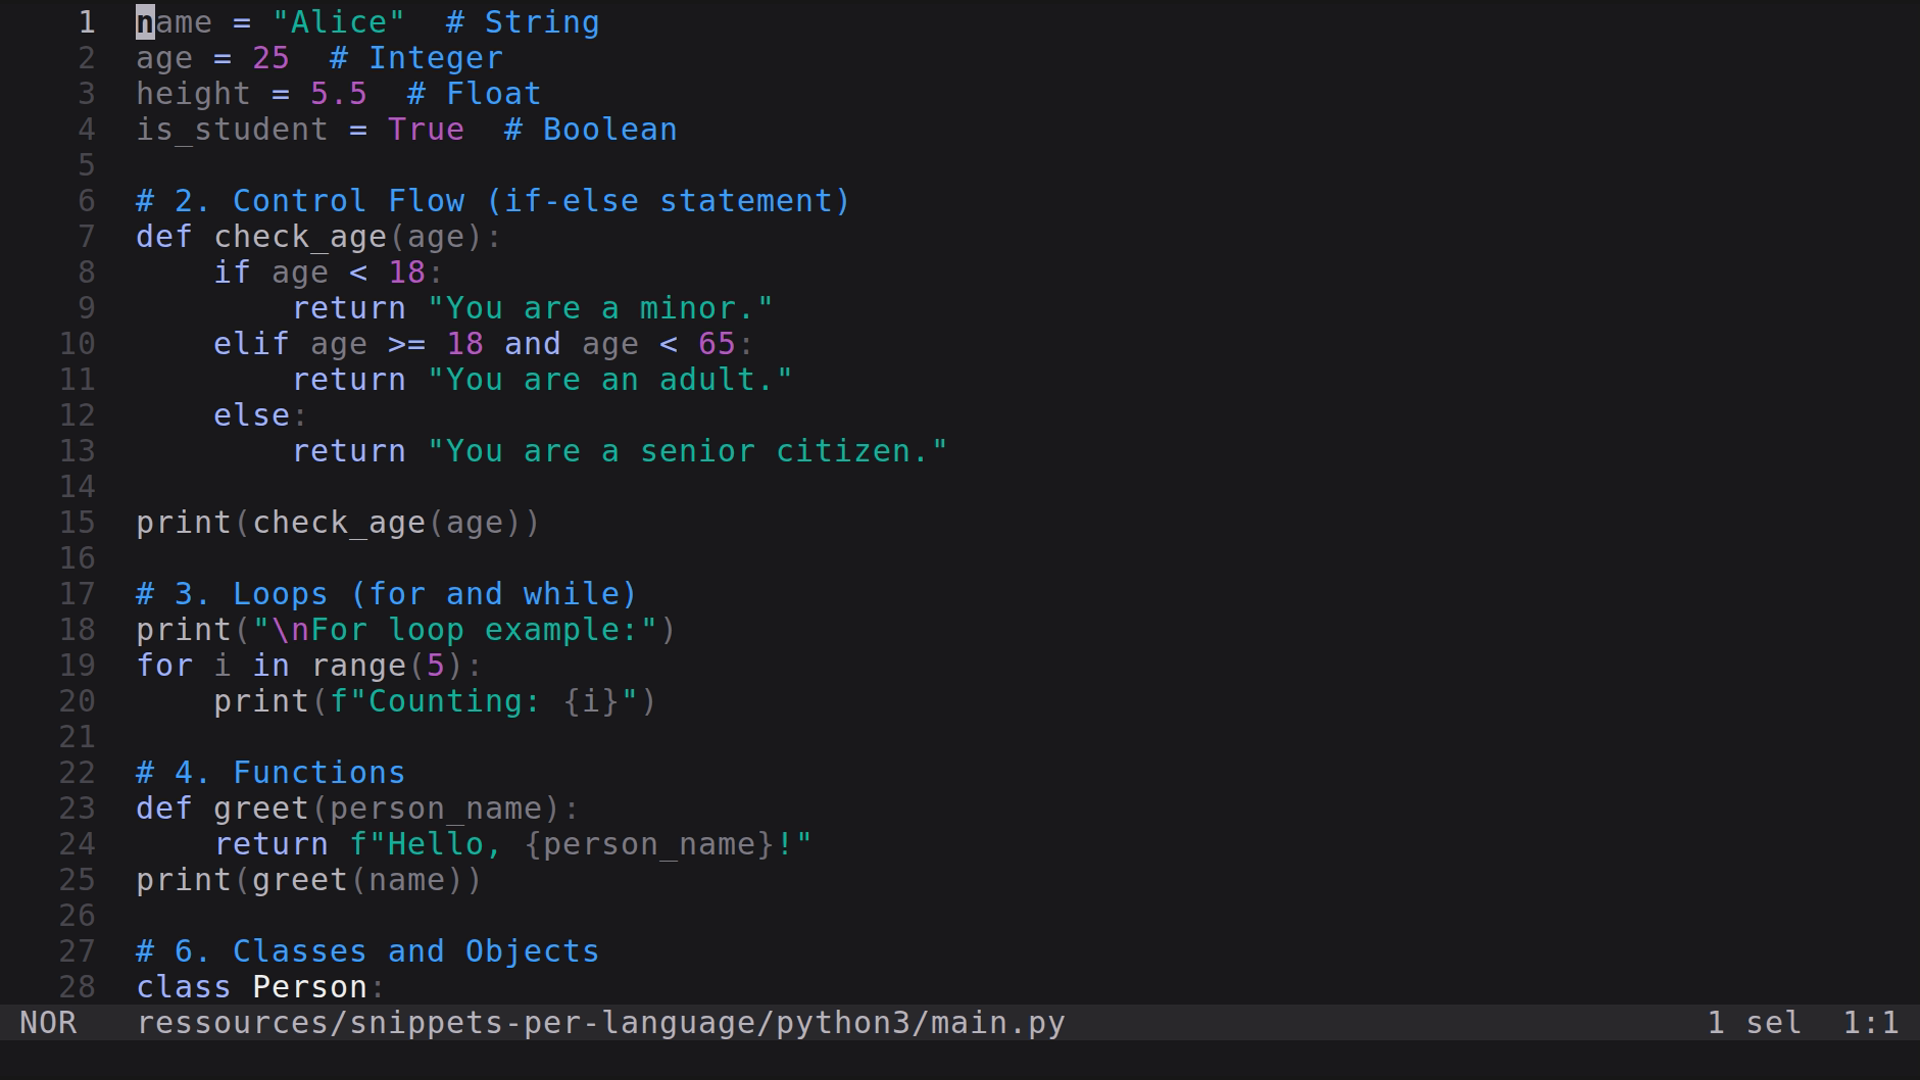Screen dimensions: 1920x1080
Task: Click the string "You are a minor."
Action: click(x=600, y=308)
